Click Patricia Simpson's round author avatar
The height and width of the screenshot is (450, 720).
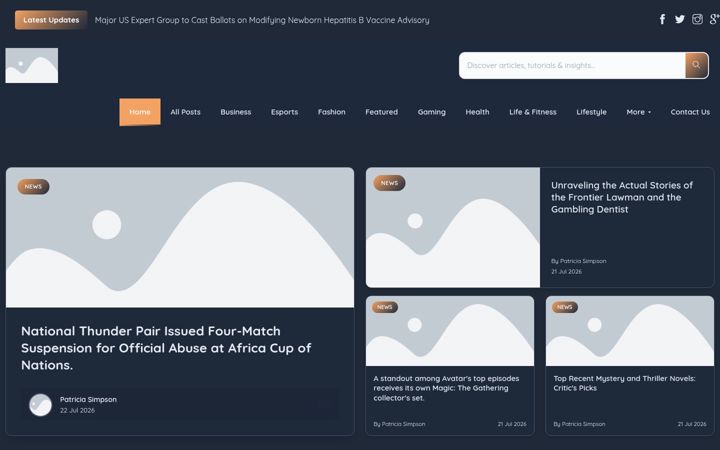coord(40,405)
